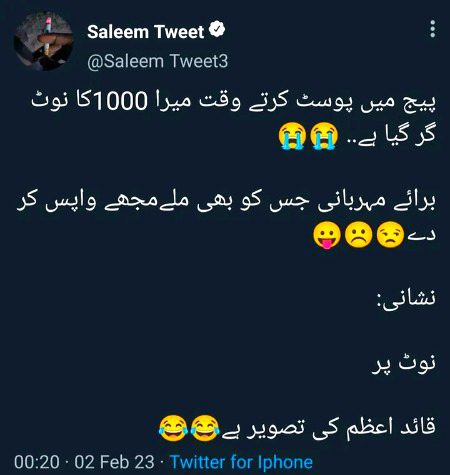
Task: Click the 02 Feb 23 date
Action: point(114,463)
